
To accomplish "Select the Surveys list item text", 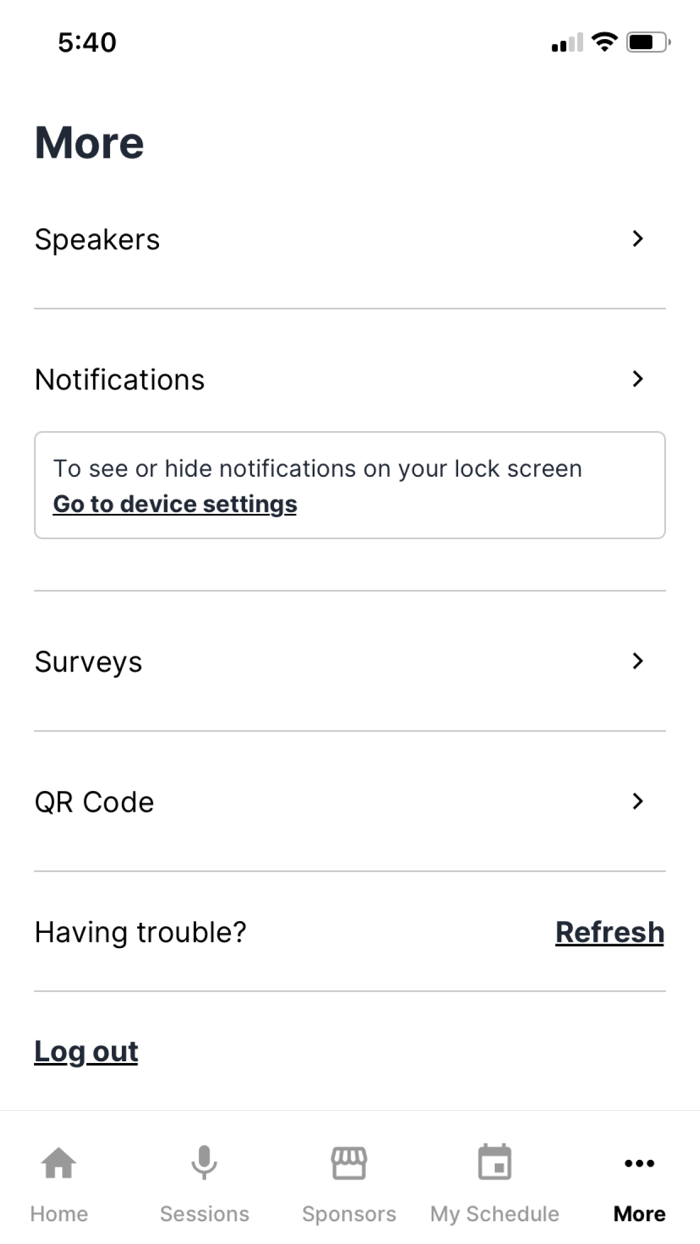I will tap(88, 662).
